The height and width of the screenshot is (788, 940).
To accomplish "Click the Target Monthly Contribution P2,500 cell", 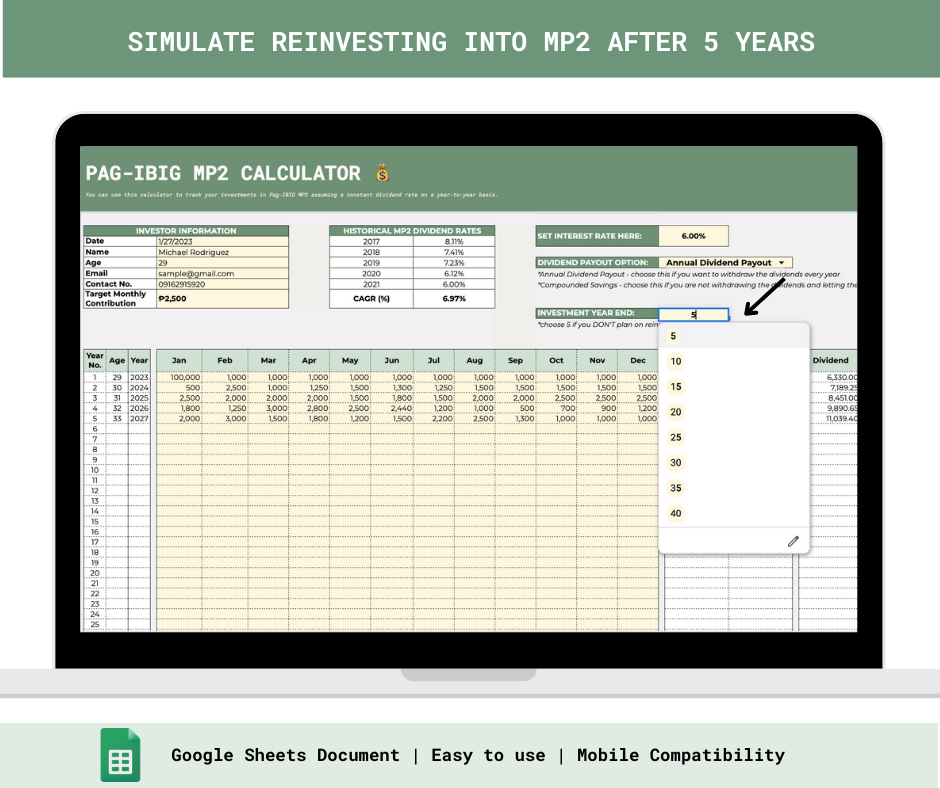I will (222, 298).
